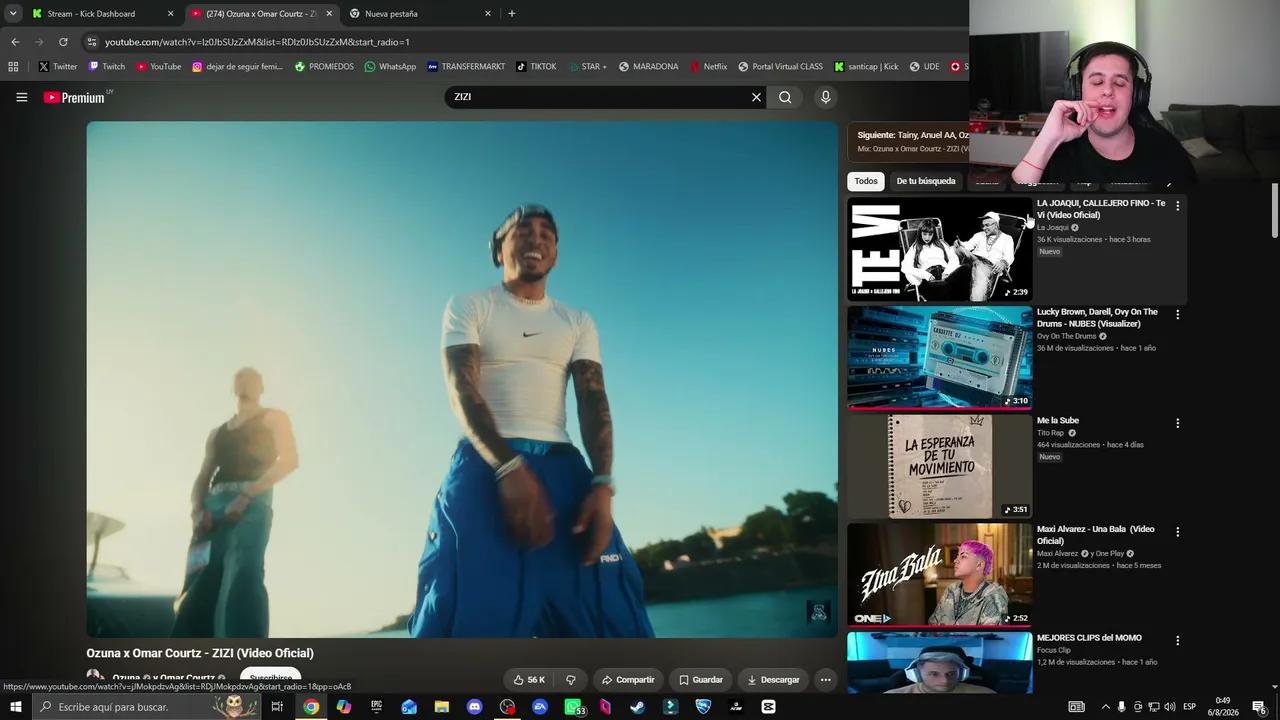1280x720 pixels.
Task: Open options for MEJORES CLIPS del MOMO
Action: (1177, 640)
